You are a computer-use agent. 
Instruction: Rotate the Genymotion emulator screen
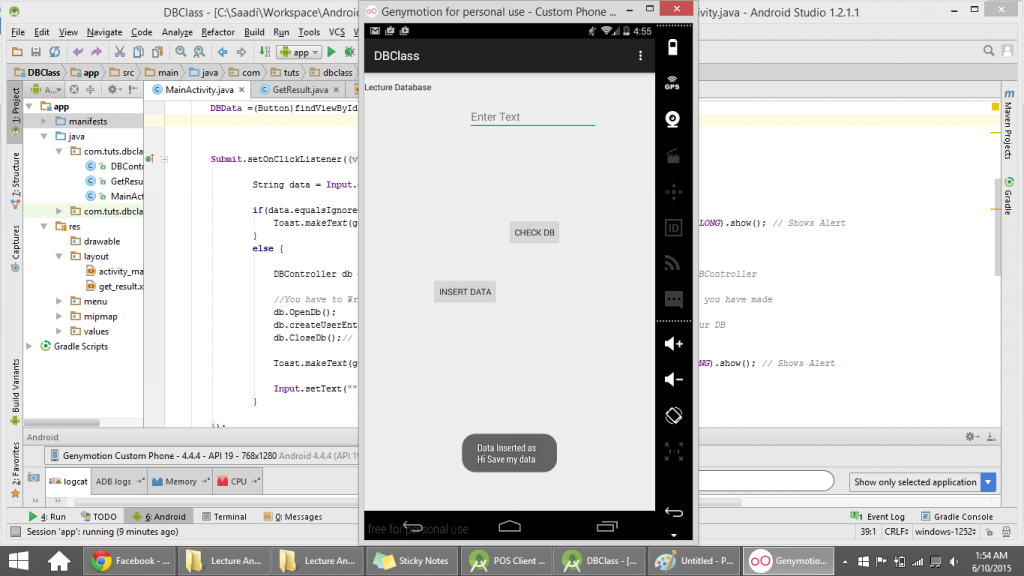672,414
